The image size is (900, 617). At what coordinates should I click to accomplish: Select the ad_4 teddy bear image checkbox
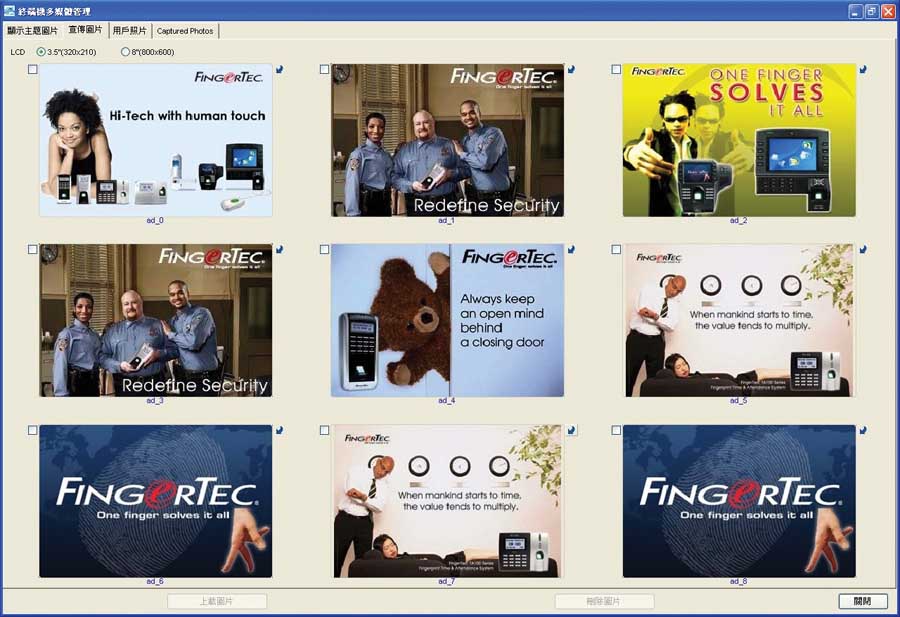click(x=324, y=250)
